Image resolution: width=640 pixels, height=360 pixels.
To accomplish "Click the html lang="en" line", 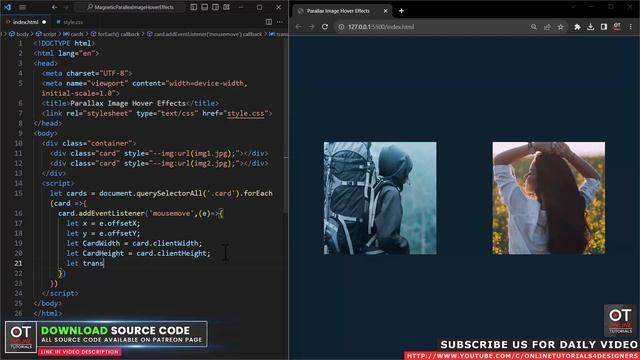I will point(66,53).
